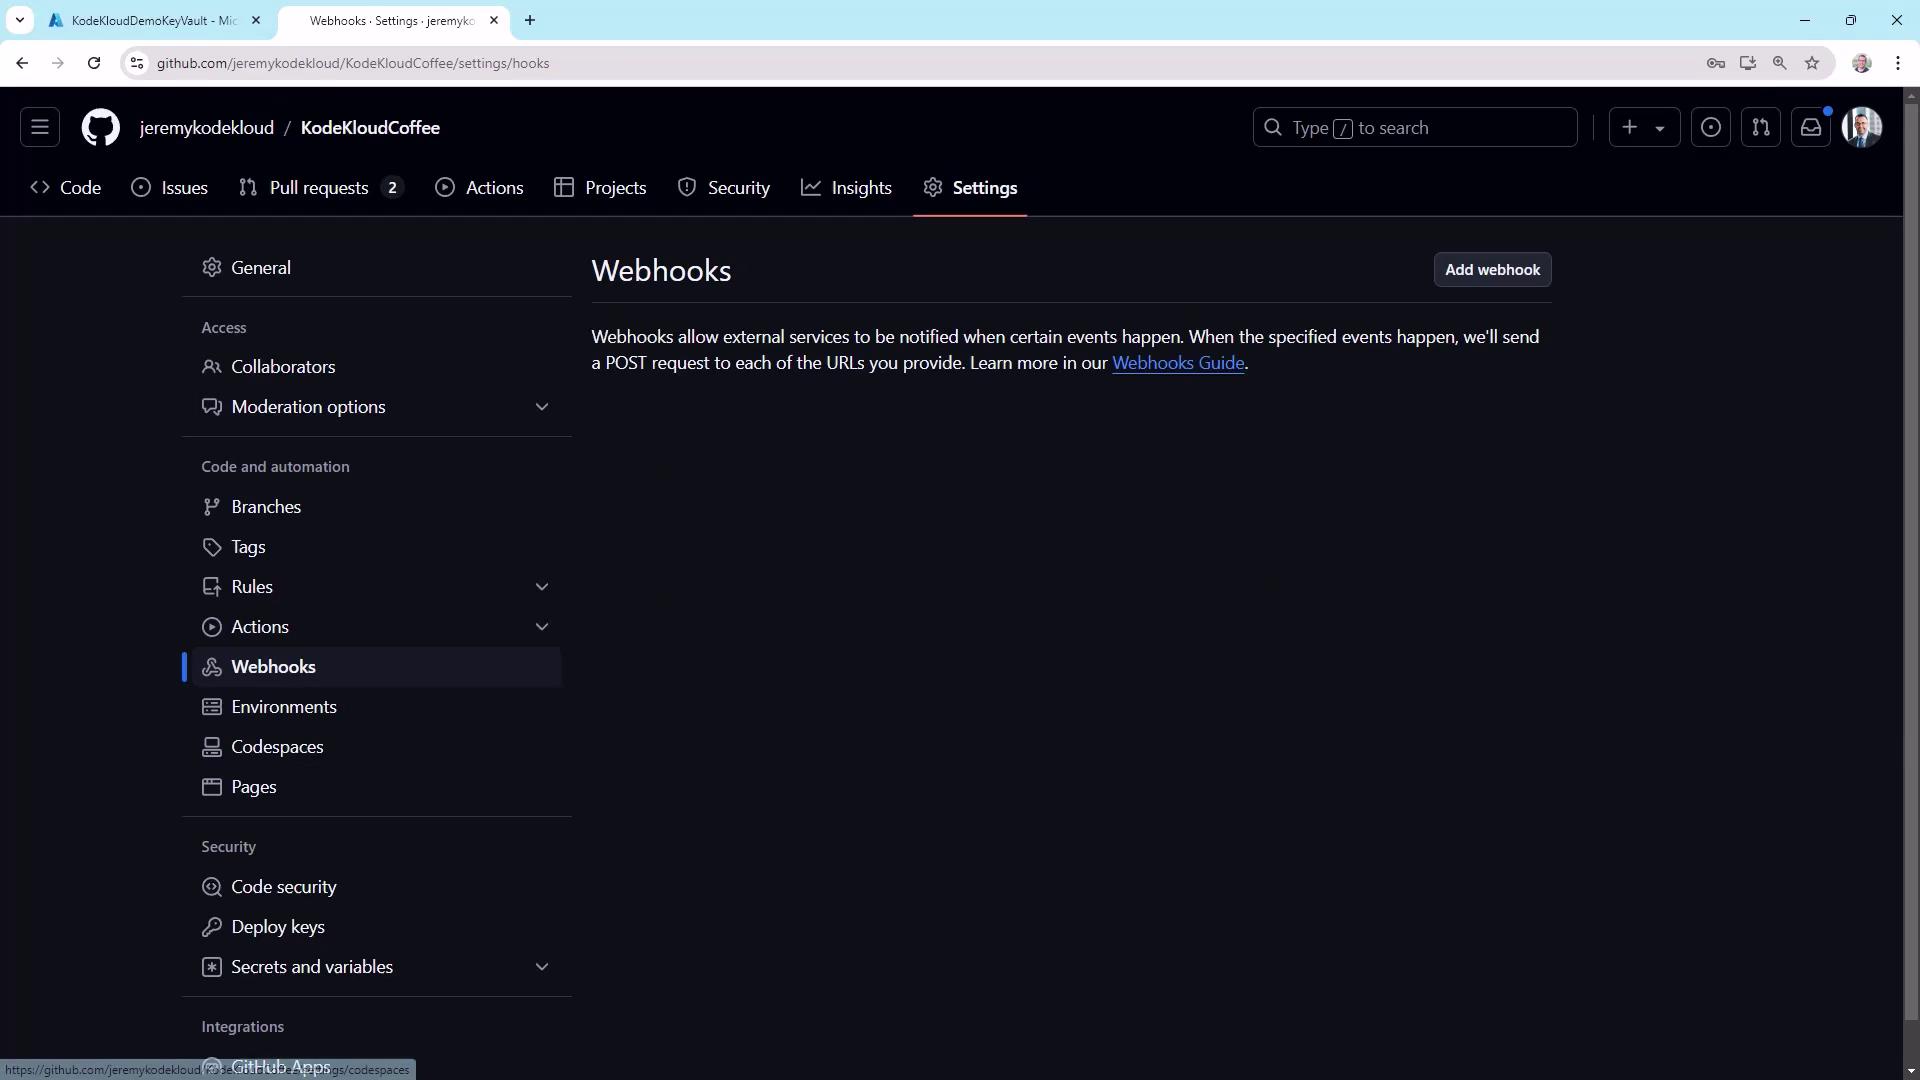The image size is (1920, 1080).
Task: Bookmark this page with star icon
Action: pyautogui.click(x=1812, y=63)
